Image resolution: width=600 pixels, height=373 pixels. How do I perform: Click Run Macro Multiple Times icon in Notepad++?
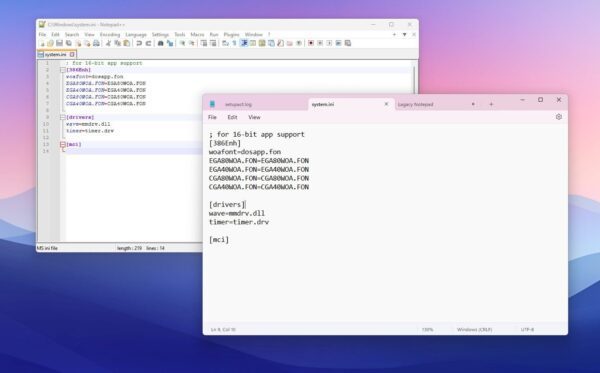coord(338,43)
